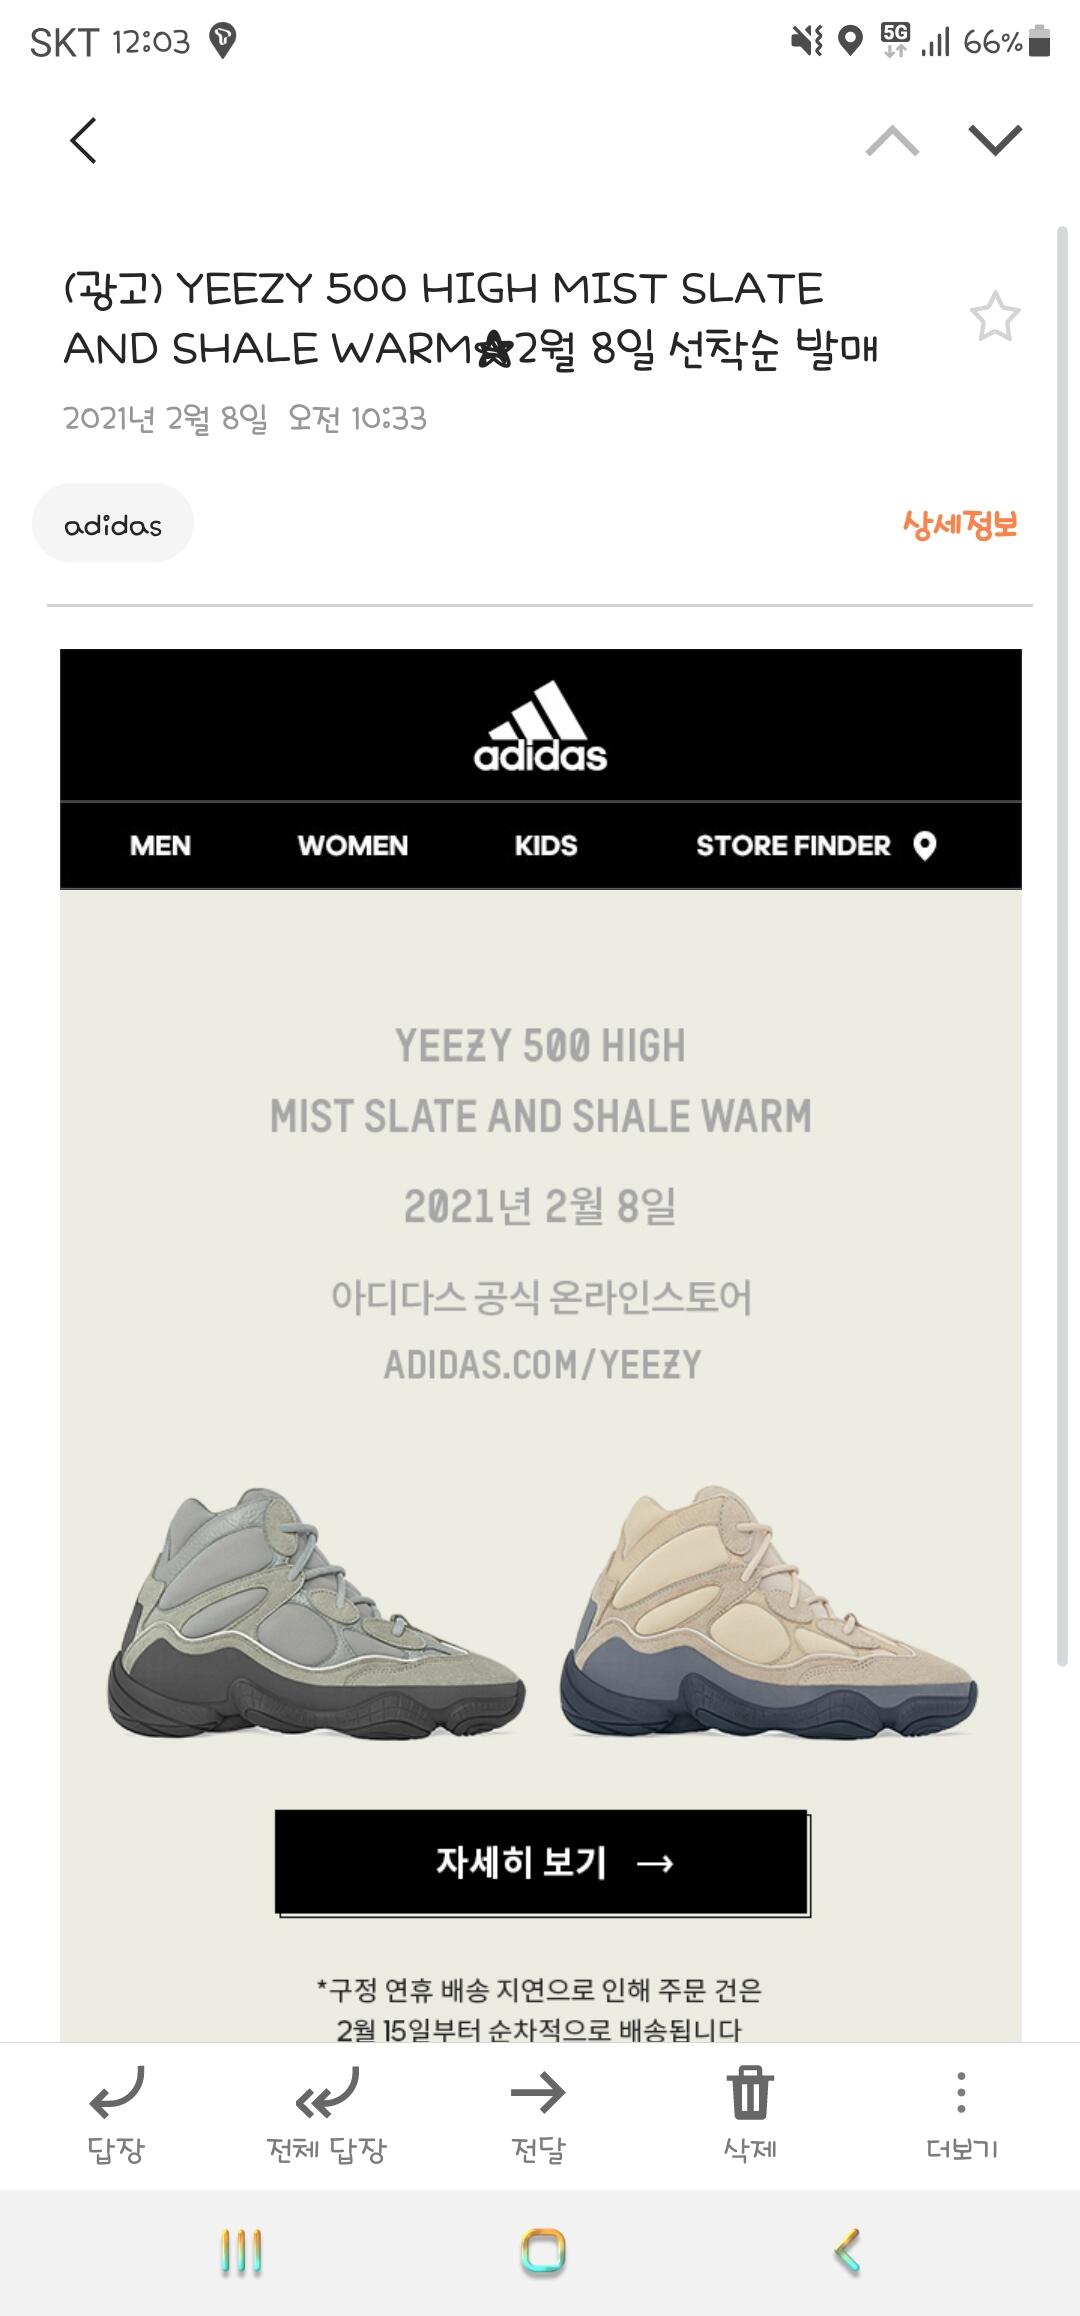Screen dimensions: 1080x2316
Task: Open the MEN category link
Action: tap(160, 846)
